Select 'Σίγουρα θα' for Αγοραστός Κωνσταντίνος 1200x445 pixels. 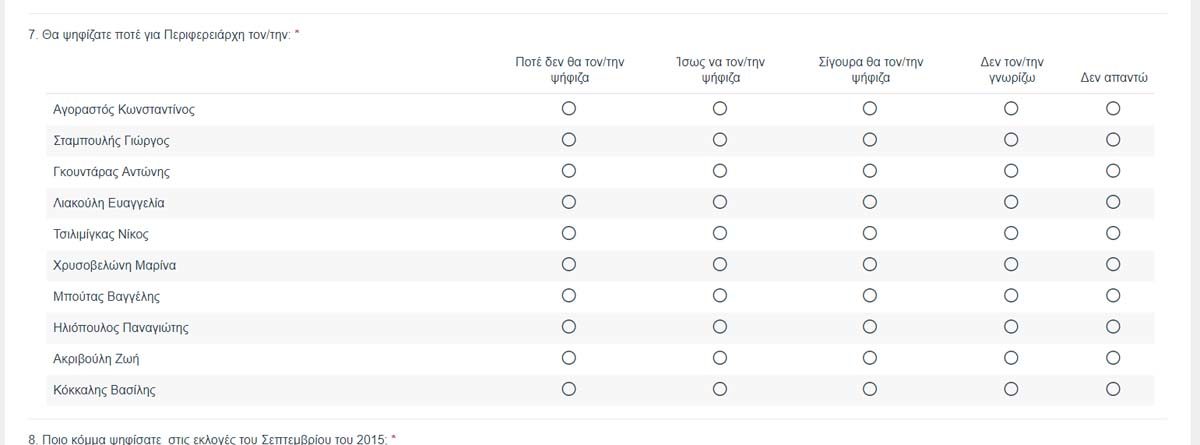870,109
